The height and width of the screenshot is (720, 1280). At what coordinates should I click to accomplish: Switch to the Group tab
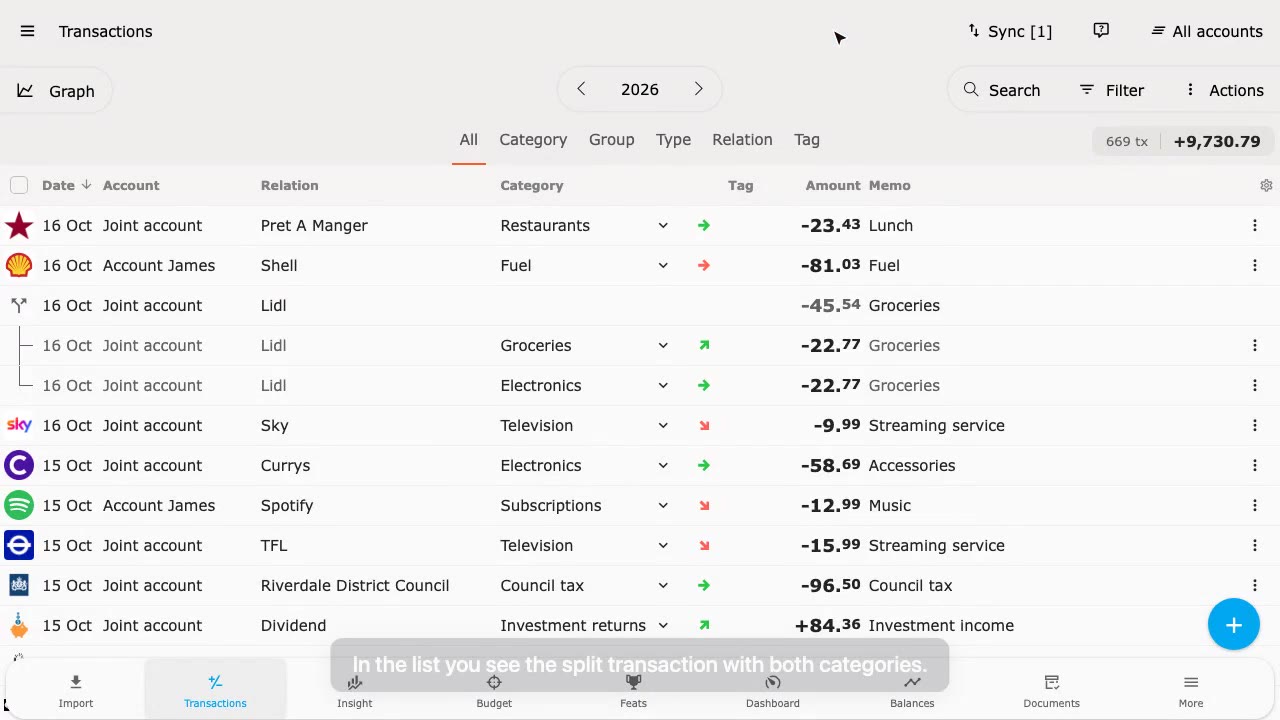[611, 140]
